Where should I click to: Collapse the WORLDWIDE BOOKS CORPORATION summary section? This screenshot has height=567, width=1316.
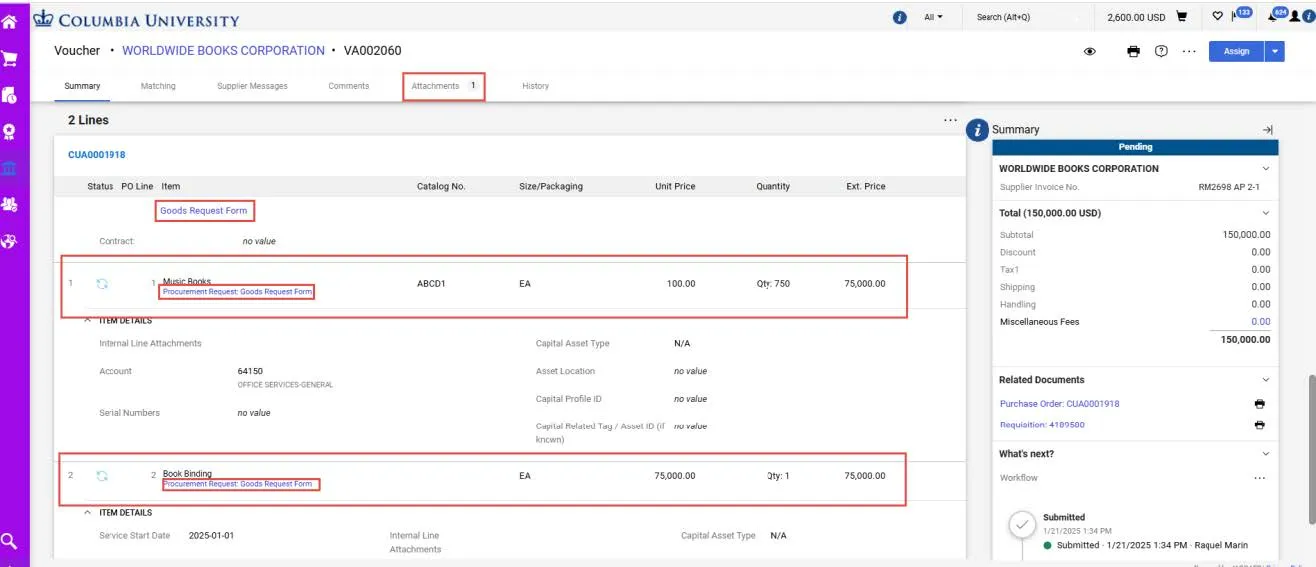(1266, 169)
